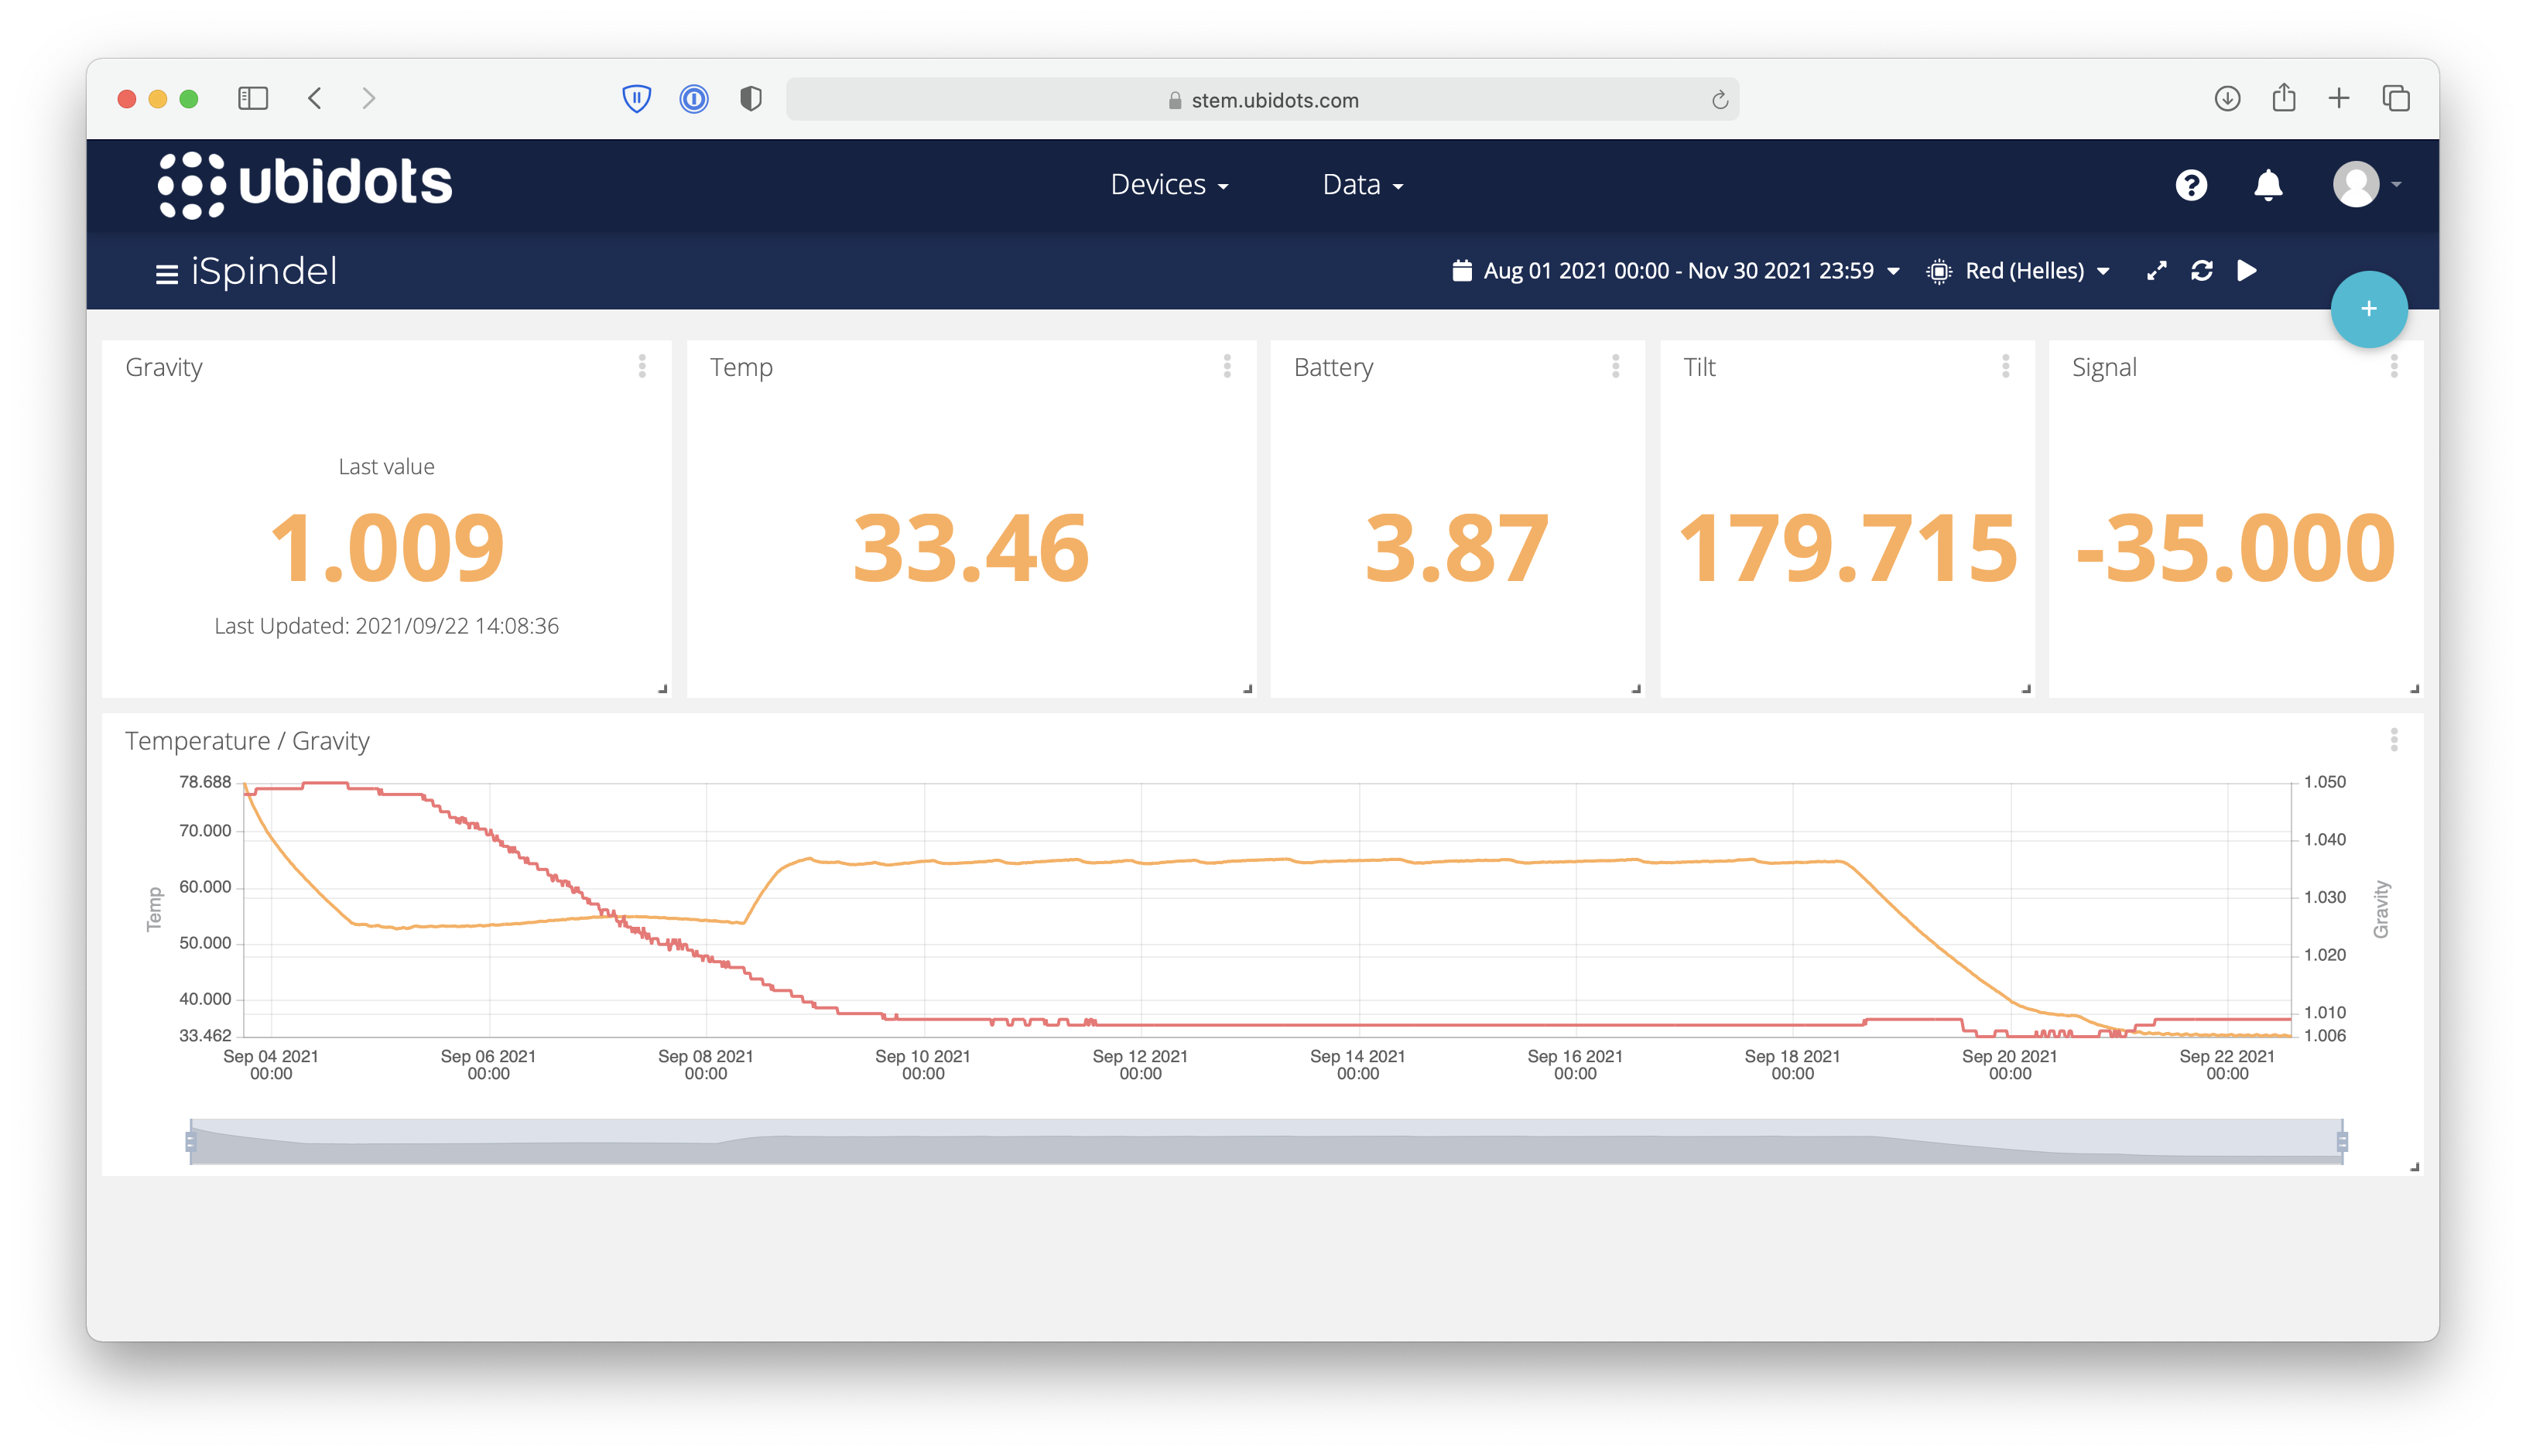
Task: Open Signal widget options menu
Action: coord(2394,367)
